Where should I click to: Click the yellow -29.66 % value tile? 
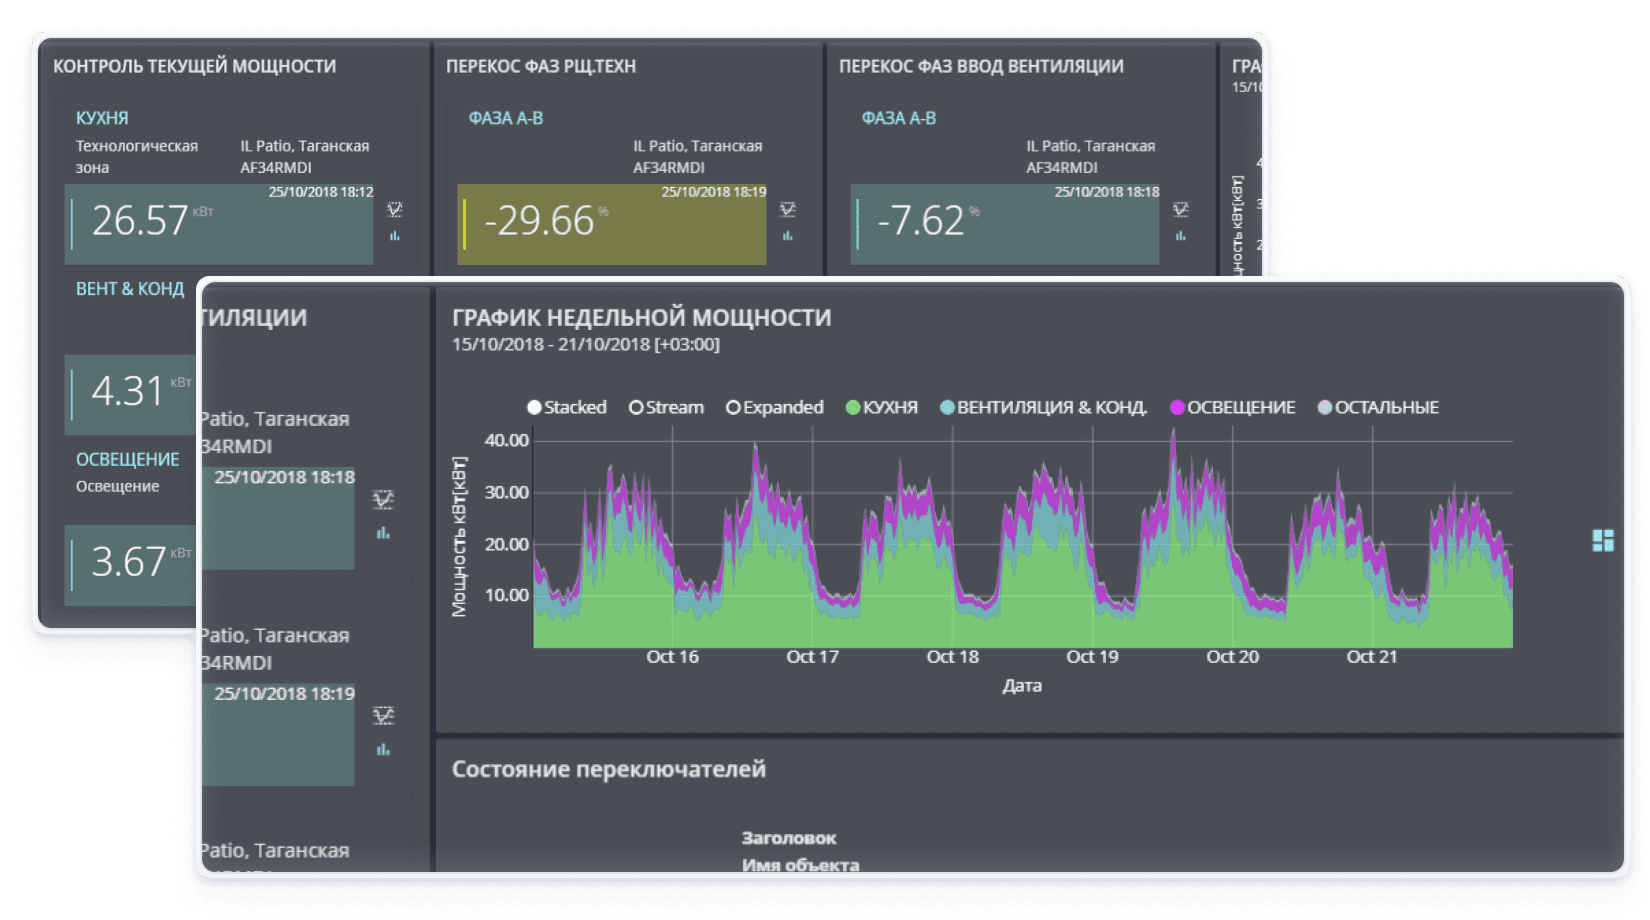(x=612, y=224)
